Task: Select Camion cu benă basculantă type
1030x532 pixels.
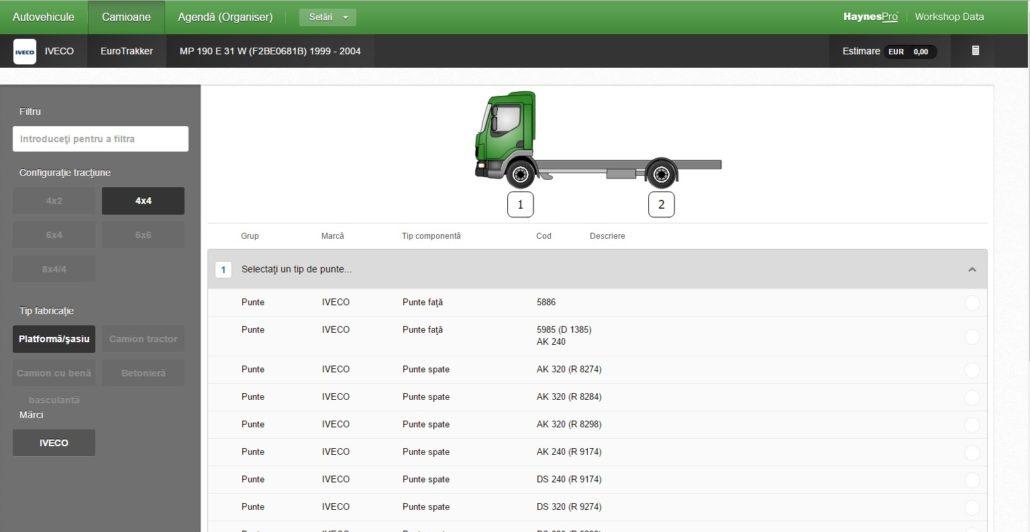Action: (x=54, y=373)
